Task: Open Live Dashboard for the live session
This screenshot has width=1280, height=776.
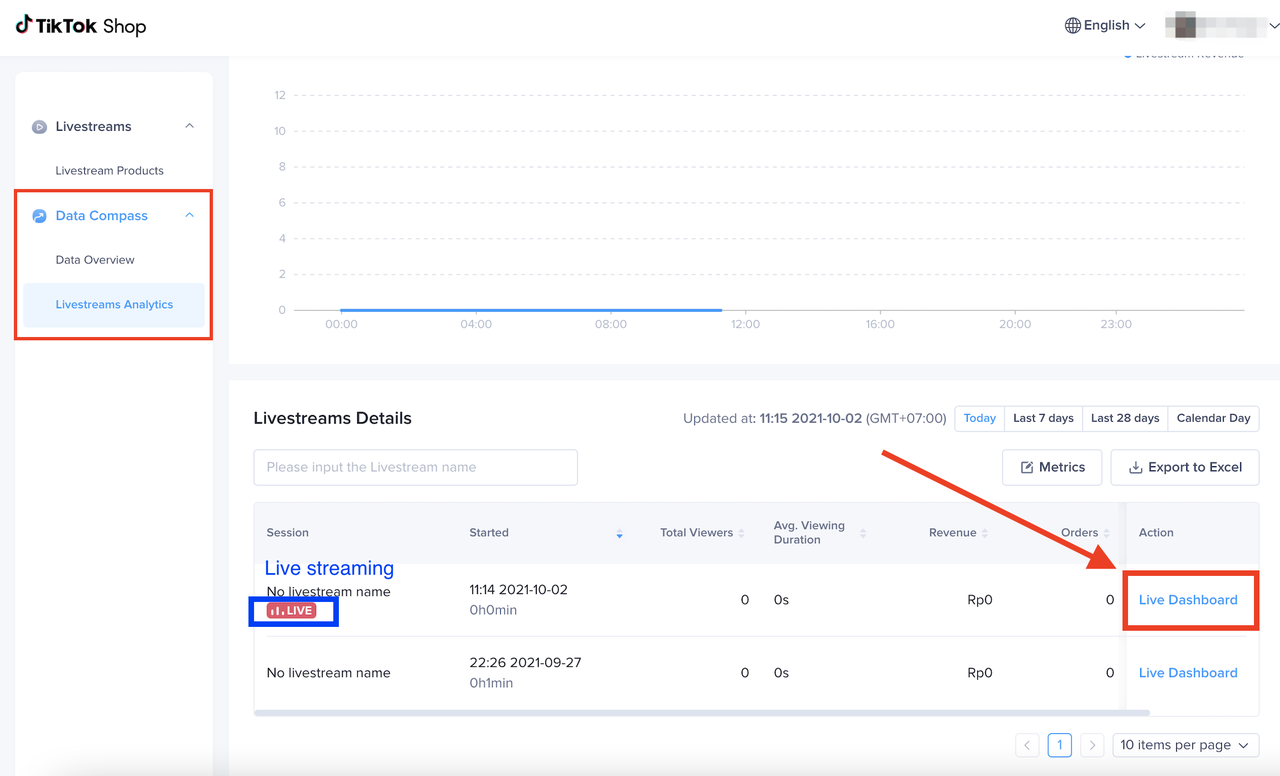Action: coord(1188,600)
